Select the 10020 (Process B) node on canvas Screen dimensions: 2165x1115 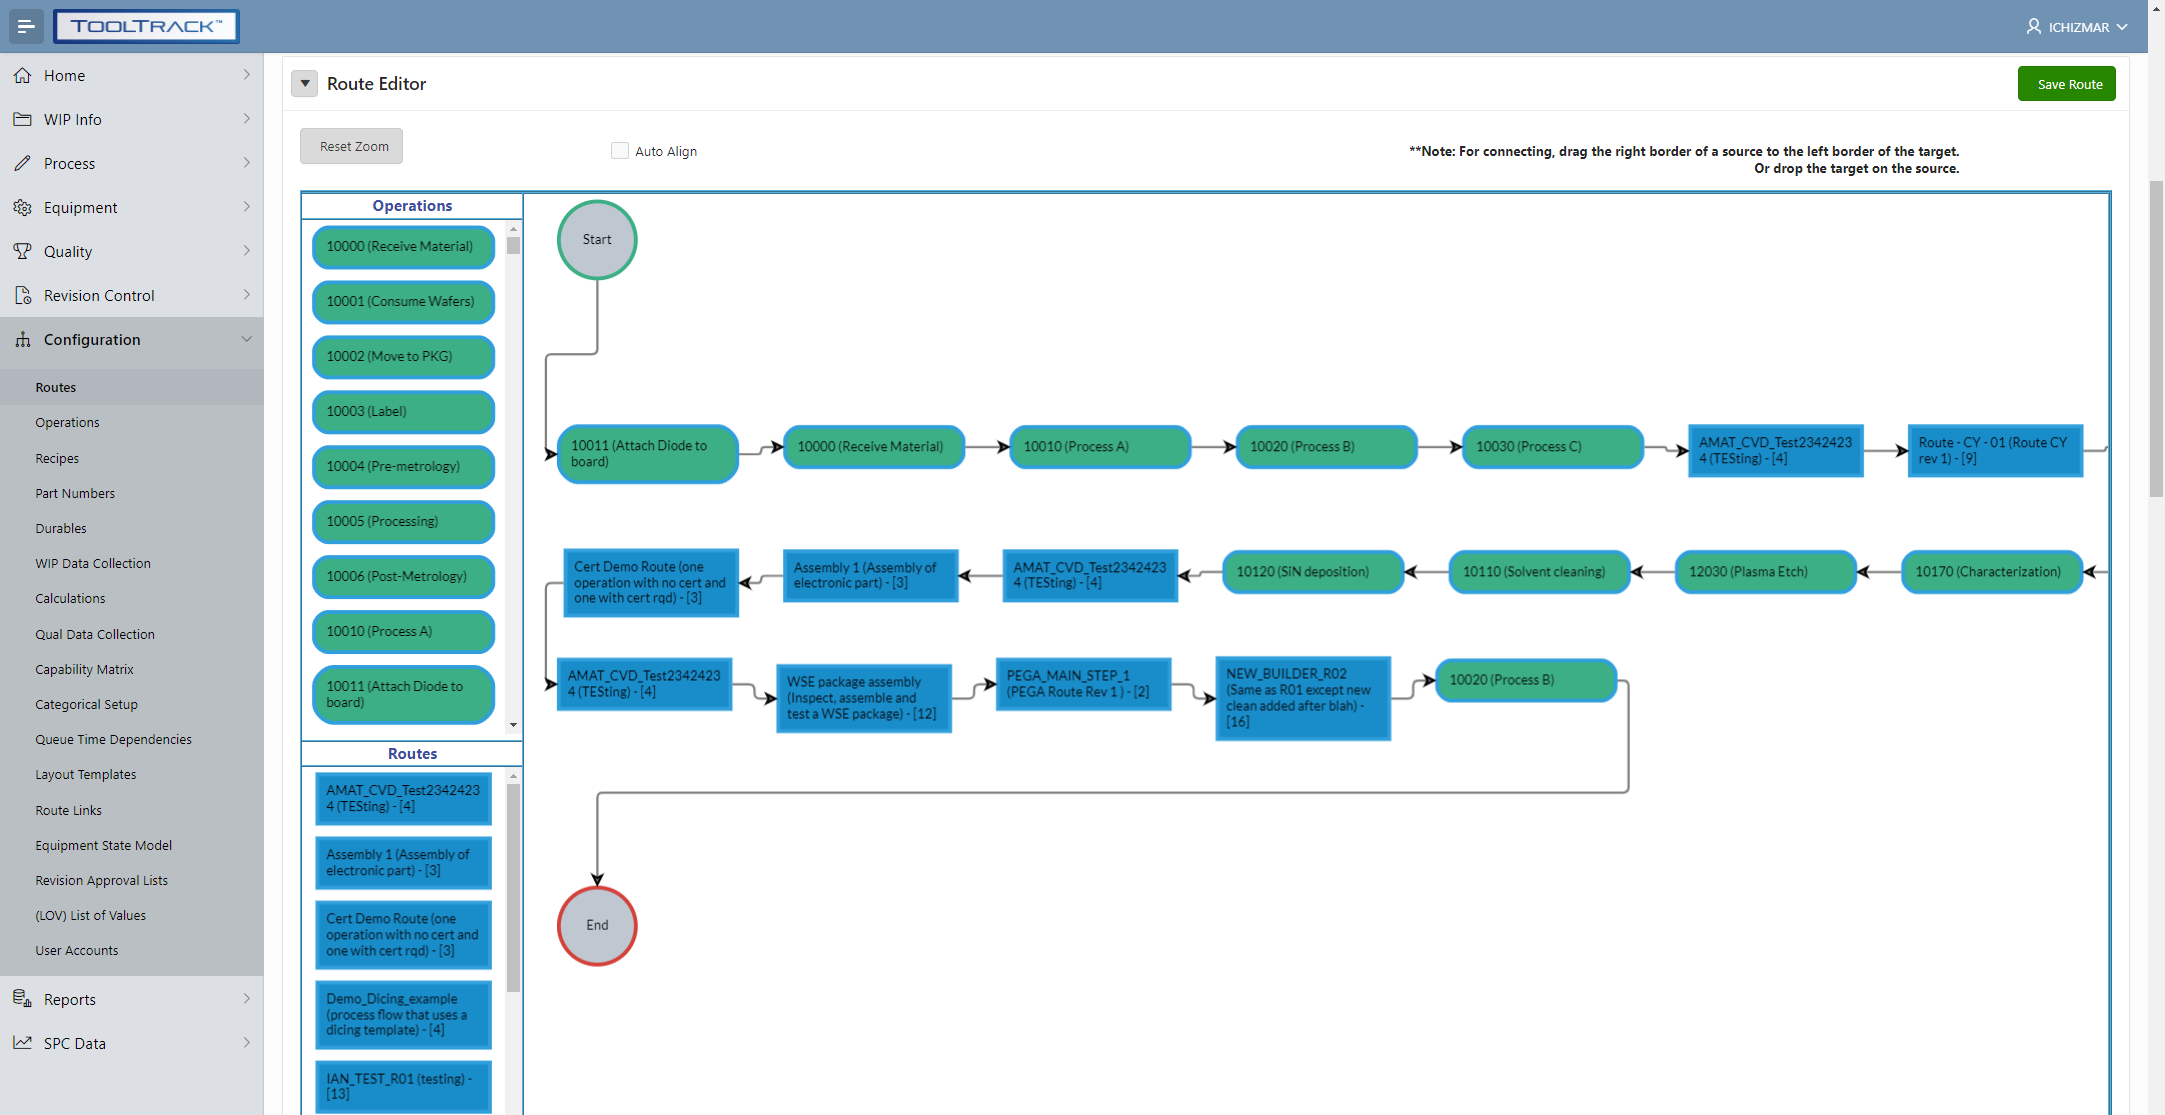coord(1326,447)
